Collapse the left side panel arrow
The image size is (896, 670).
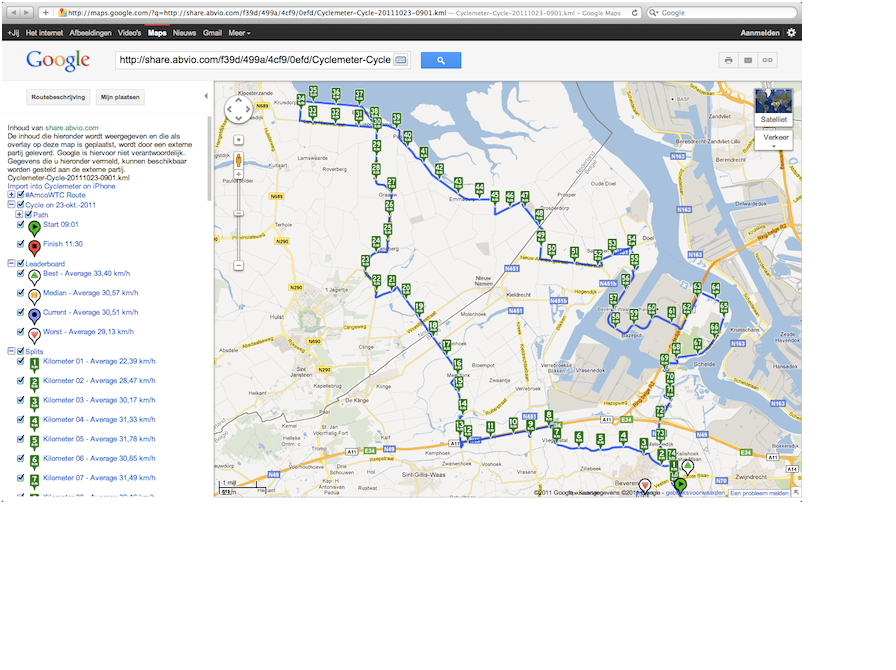point(206,96)
